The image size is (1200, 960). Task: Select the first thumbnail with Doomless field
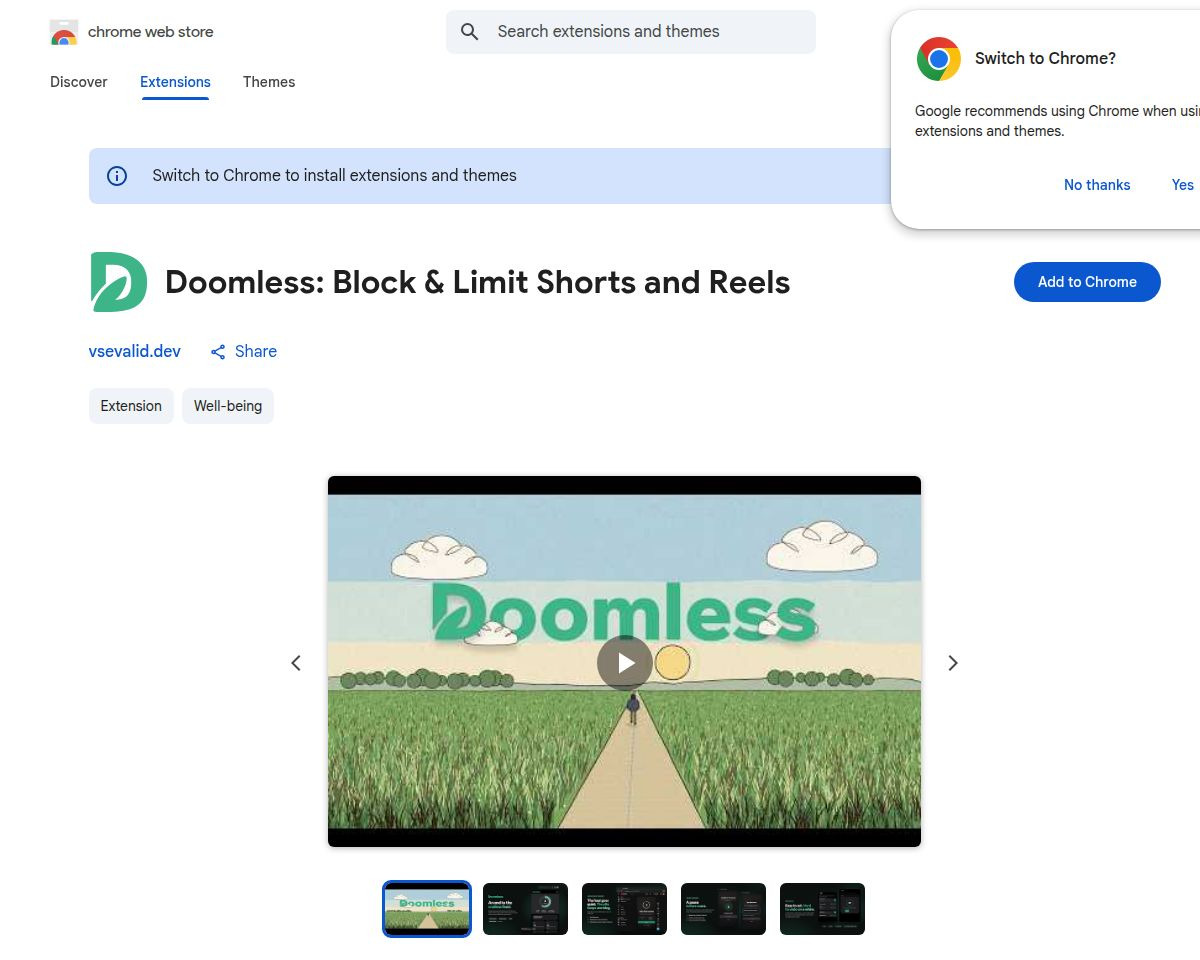click(x=427, y=909)
